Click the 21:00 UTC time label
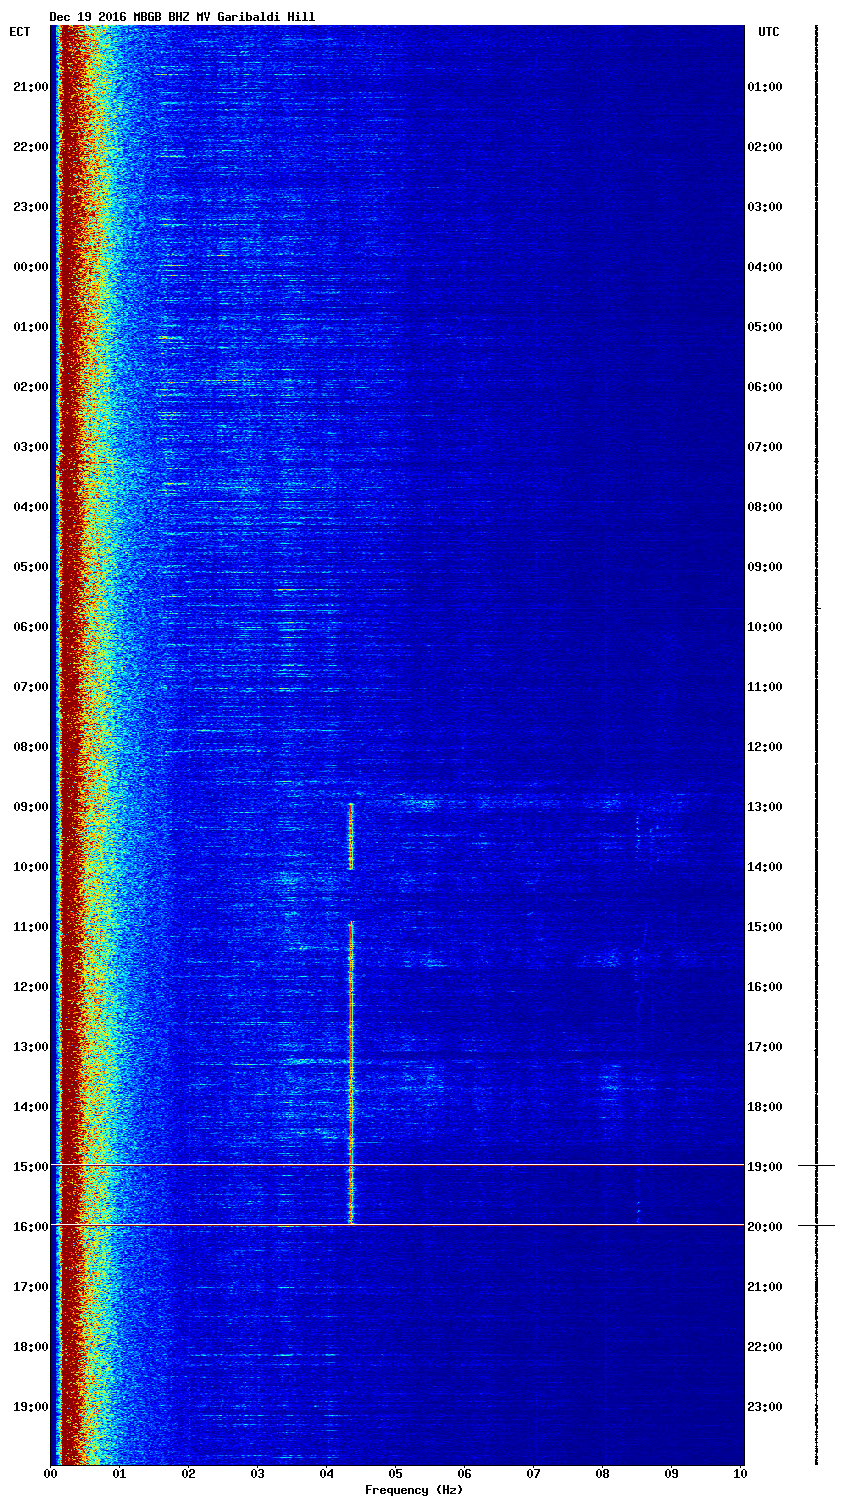 click(765, 1287)
